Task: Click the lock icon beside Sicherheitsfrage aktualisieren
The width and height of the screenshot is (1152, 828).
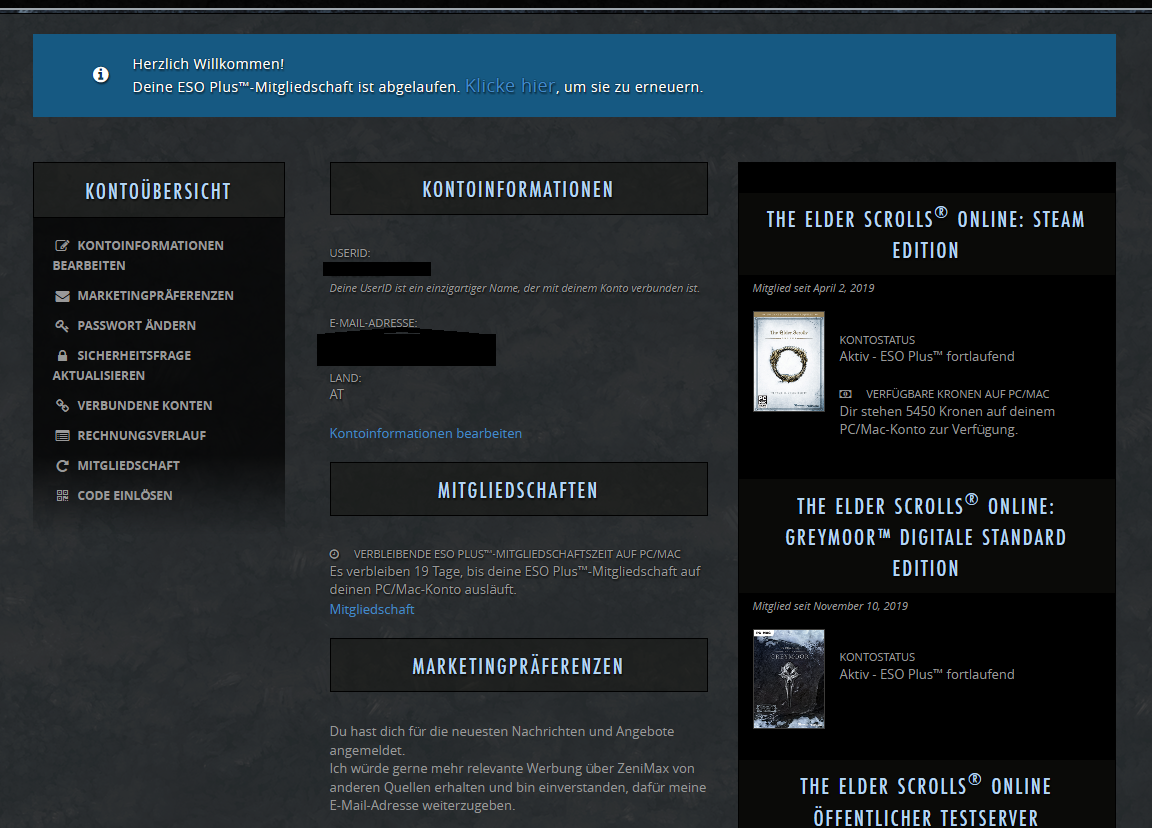Action: coord(62,356)
